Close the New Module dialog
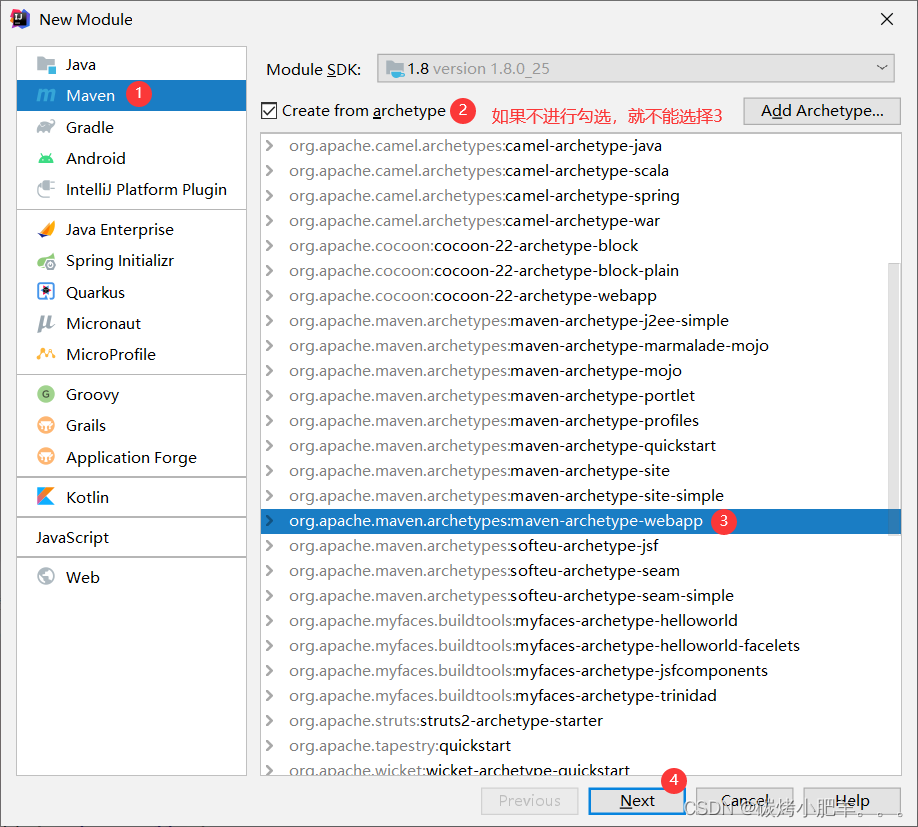Image resolution: width=918 pixels, height=827 pixels. pos(887,19)
